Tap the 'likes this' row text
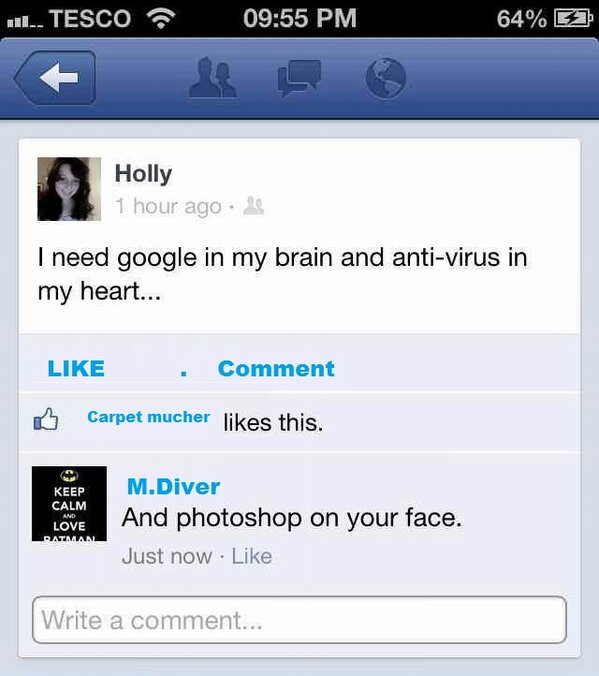Screen dimensions: 599x676 click(273, 422)
